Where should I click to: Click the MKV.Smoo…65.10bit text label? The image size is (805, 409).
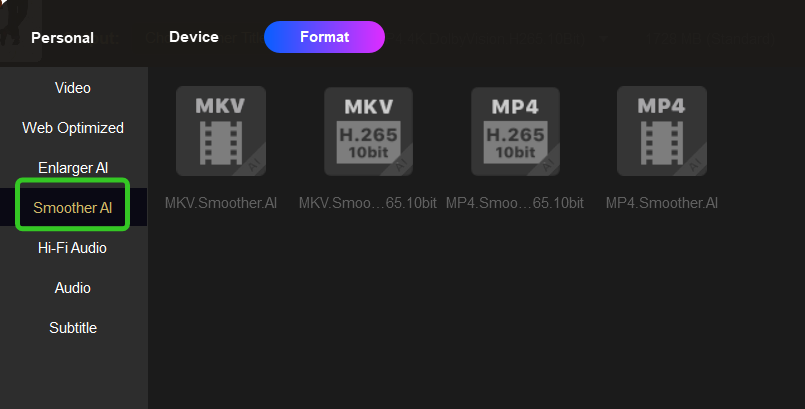click(368, 203)
